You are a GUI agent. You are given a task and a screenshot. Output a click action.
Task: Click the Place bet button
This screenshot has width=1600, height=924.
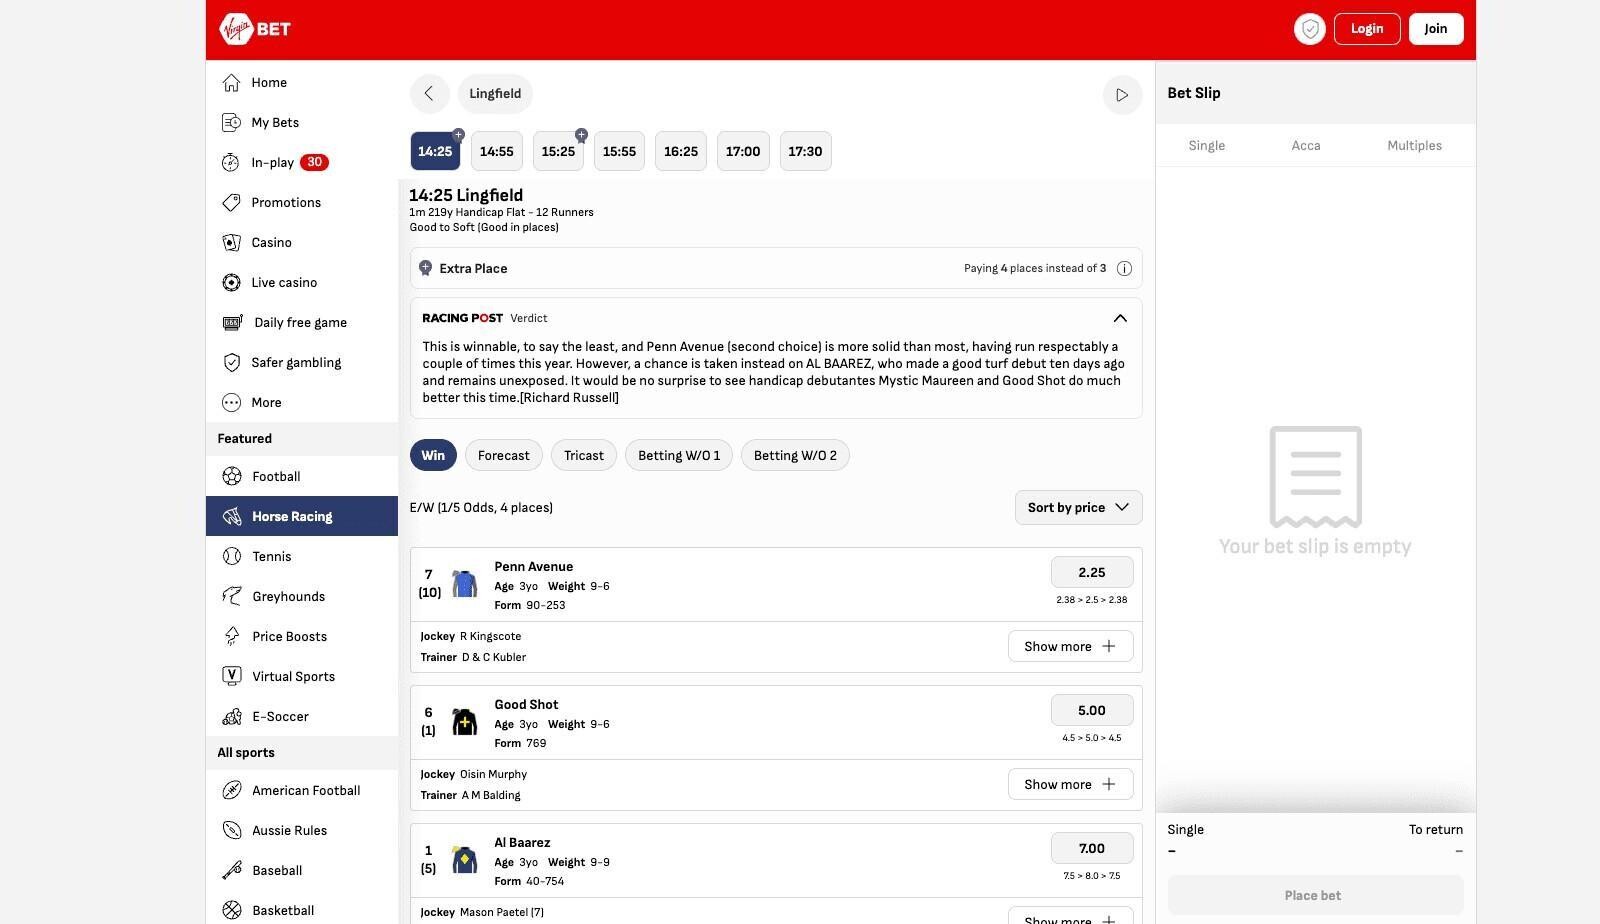[1315, 895]
